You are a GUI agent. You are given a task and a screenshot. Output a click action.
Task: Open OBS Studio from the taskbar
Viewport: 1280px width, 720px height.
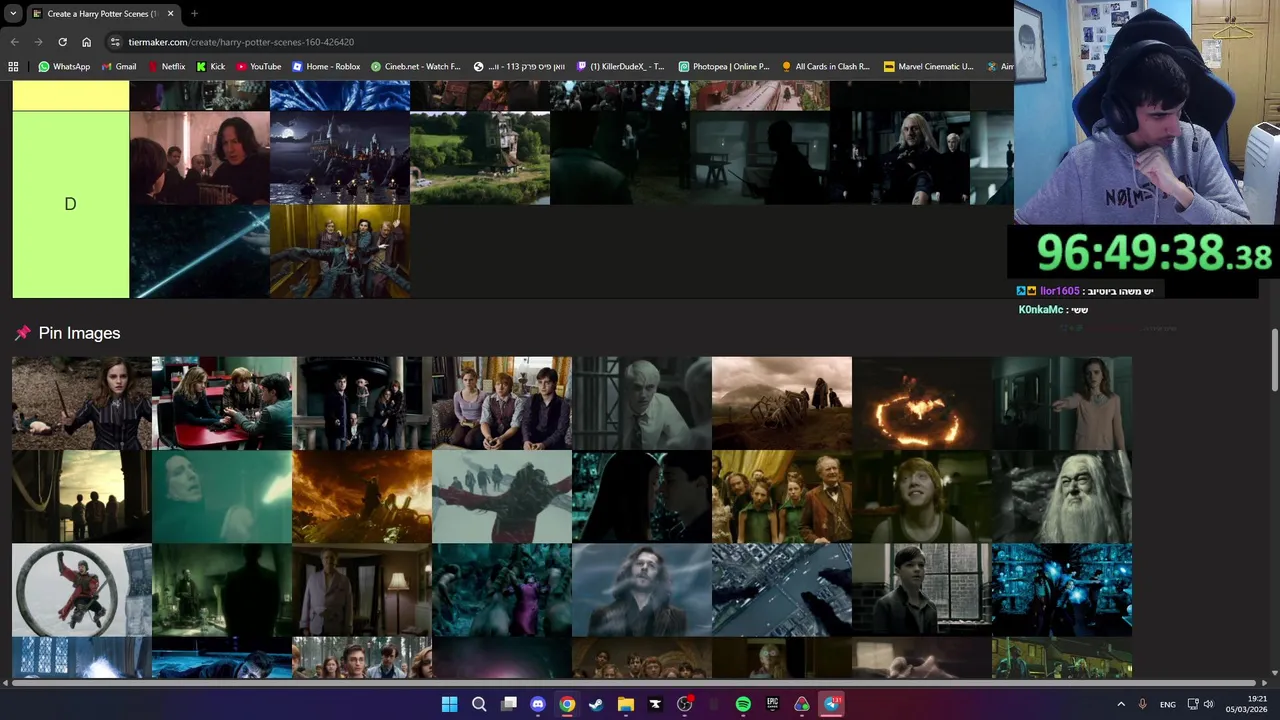click(685, 704)
